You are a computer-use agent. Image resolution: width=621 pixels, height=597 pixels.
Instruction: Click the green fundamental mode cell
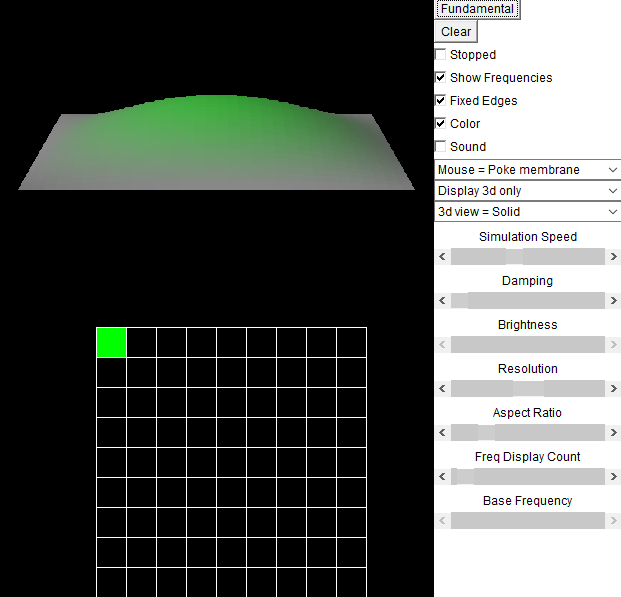[112, 343]
